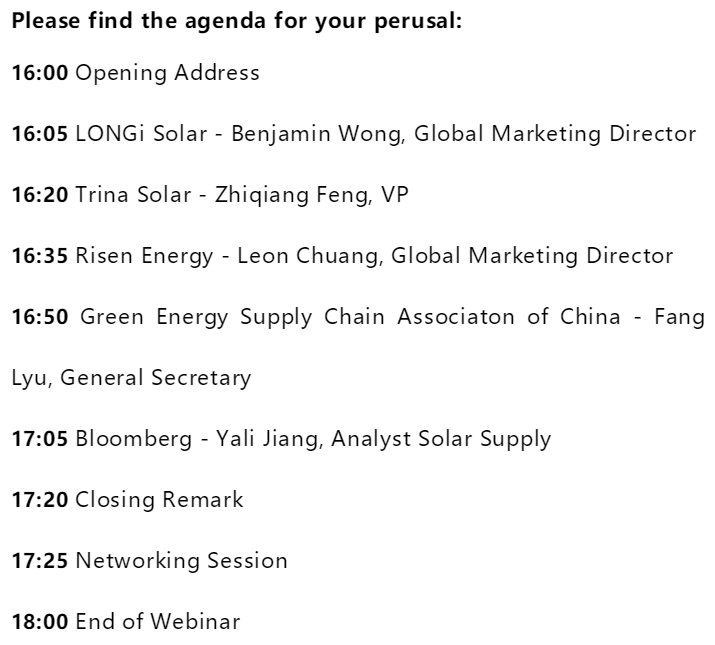Click the bold 16:00 time
Image resolution: width=715 pixels, height=645 pixels.
click(40, 73)
